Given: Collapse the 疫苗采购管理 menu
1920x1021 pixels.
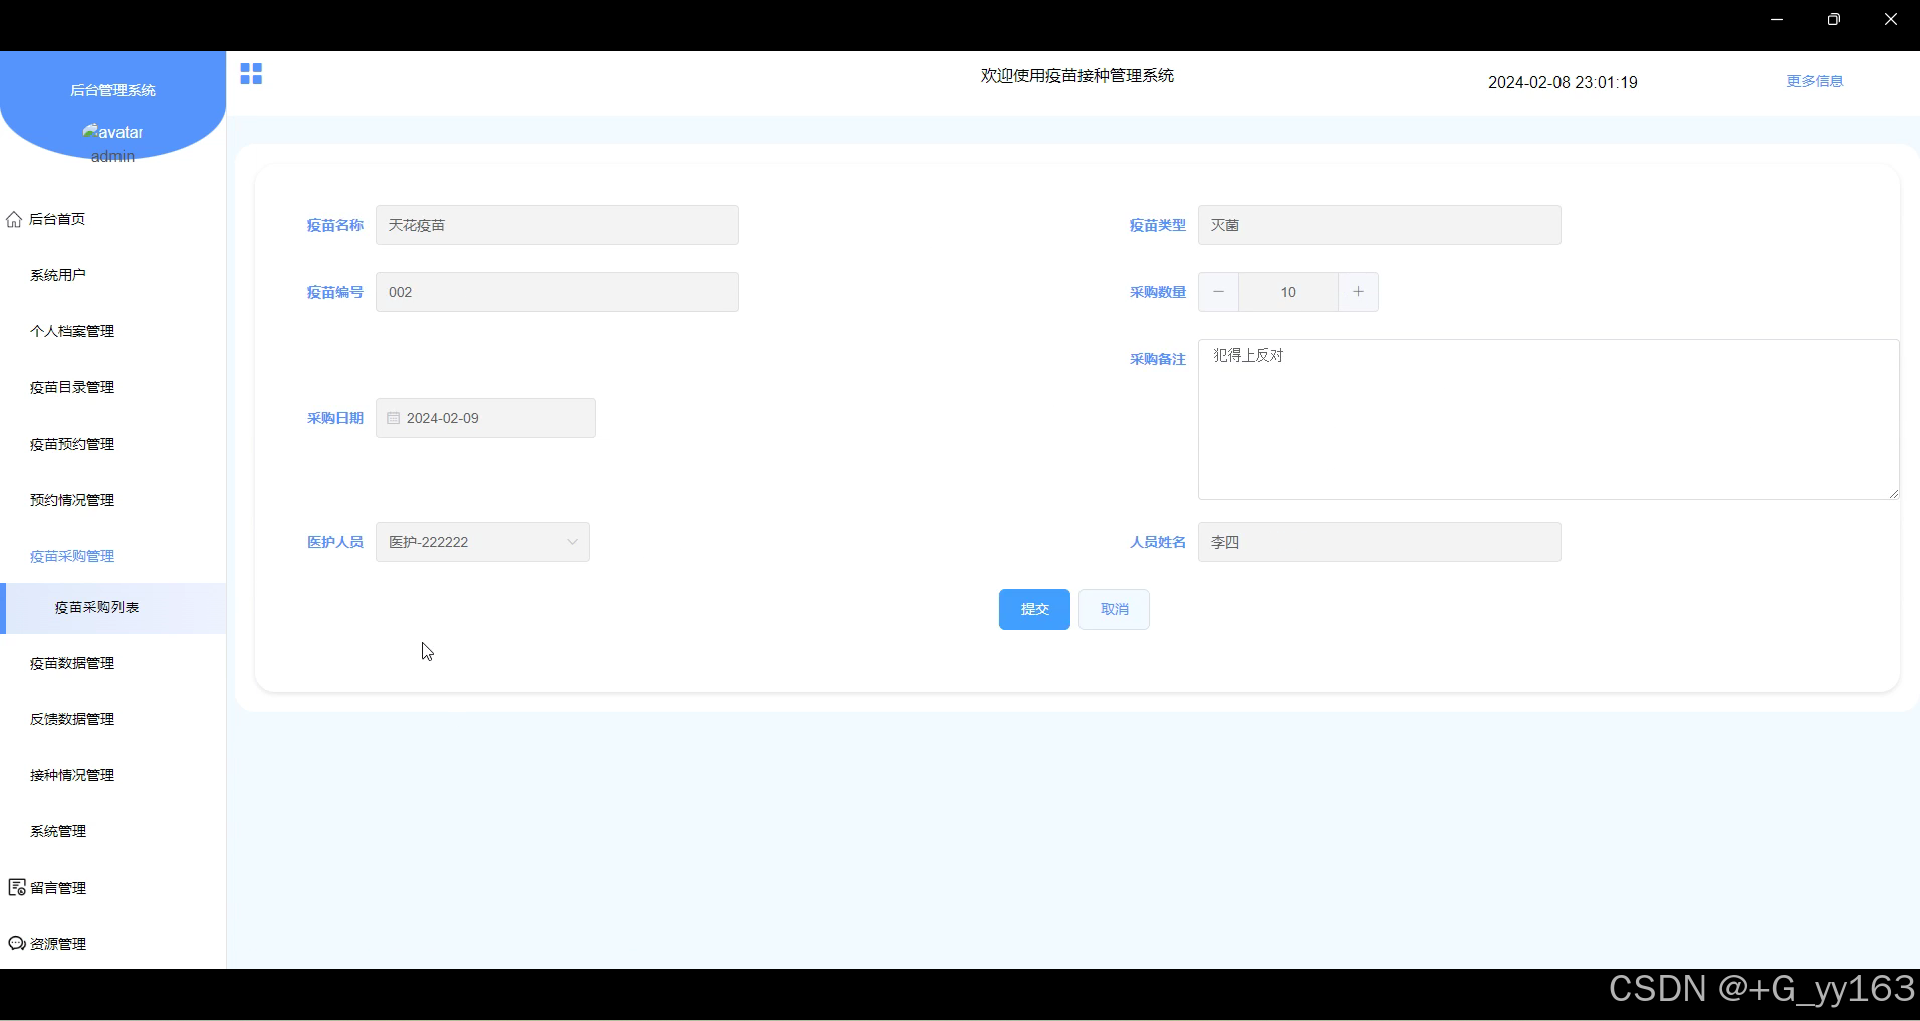Looking at the screenshot, I should point(113,556).
